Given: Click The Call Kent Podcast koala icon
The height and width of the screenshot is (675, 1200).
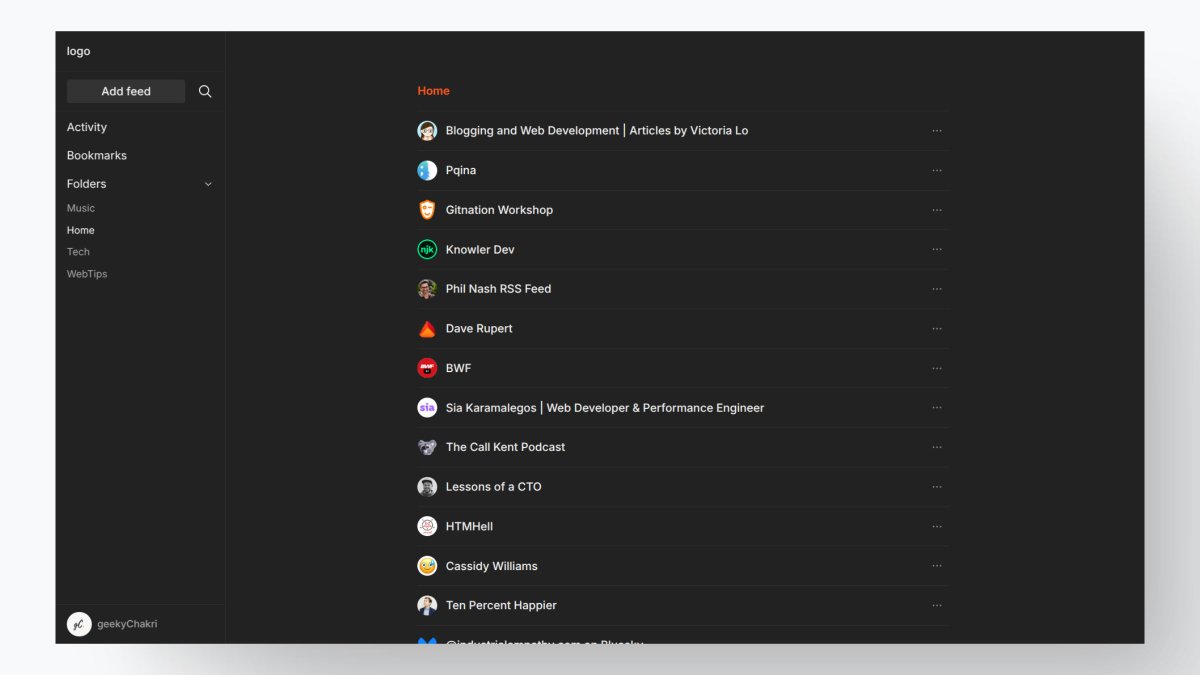Looking at the screenshot, I should click(427, 447).
